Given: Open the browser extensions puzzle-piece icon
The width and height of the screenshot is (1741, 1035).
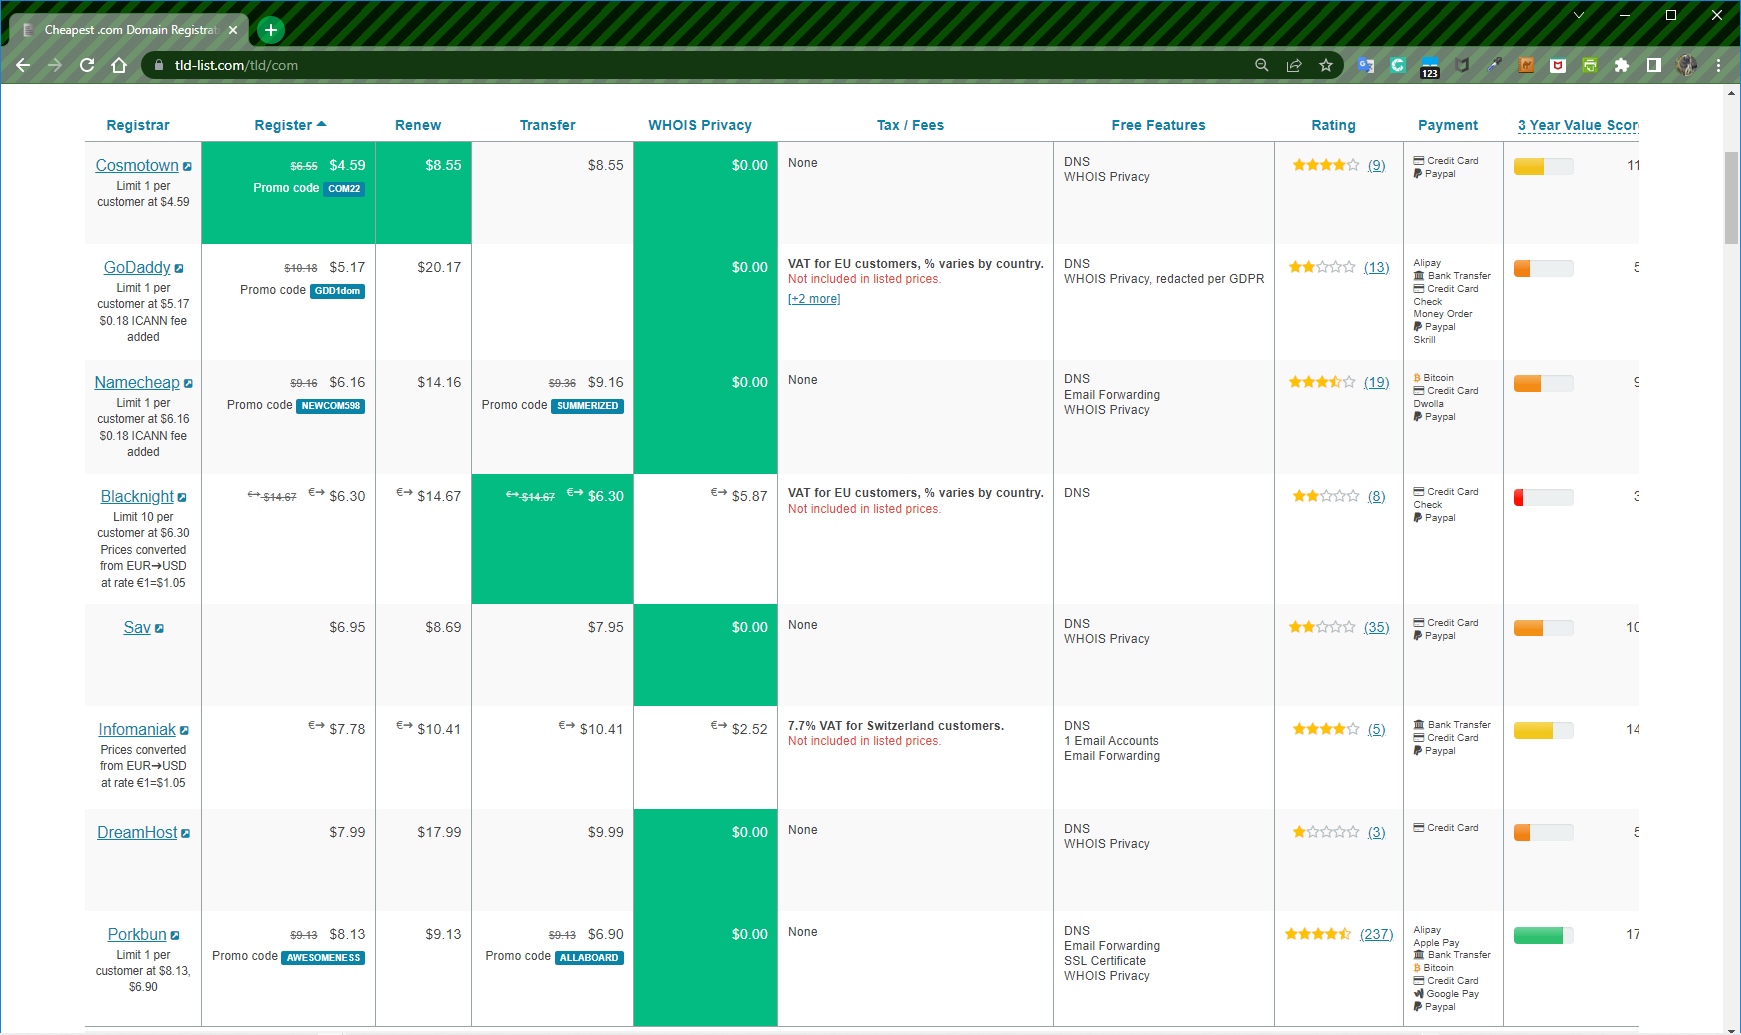Looking at the screenshot, I should tap(1622, 65).
